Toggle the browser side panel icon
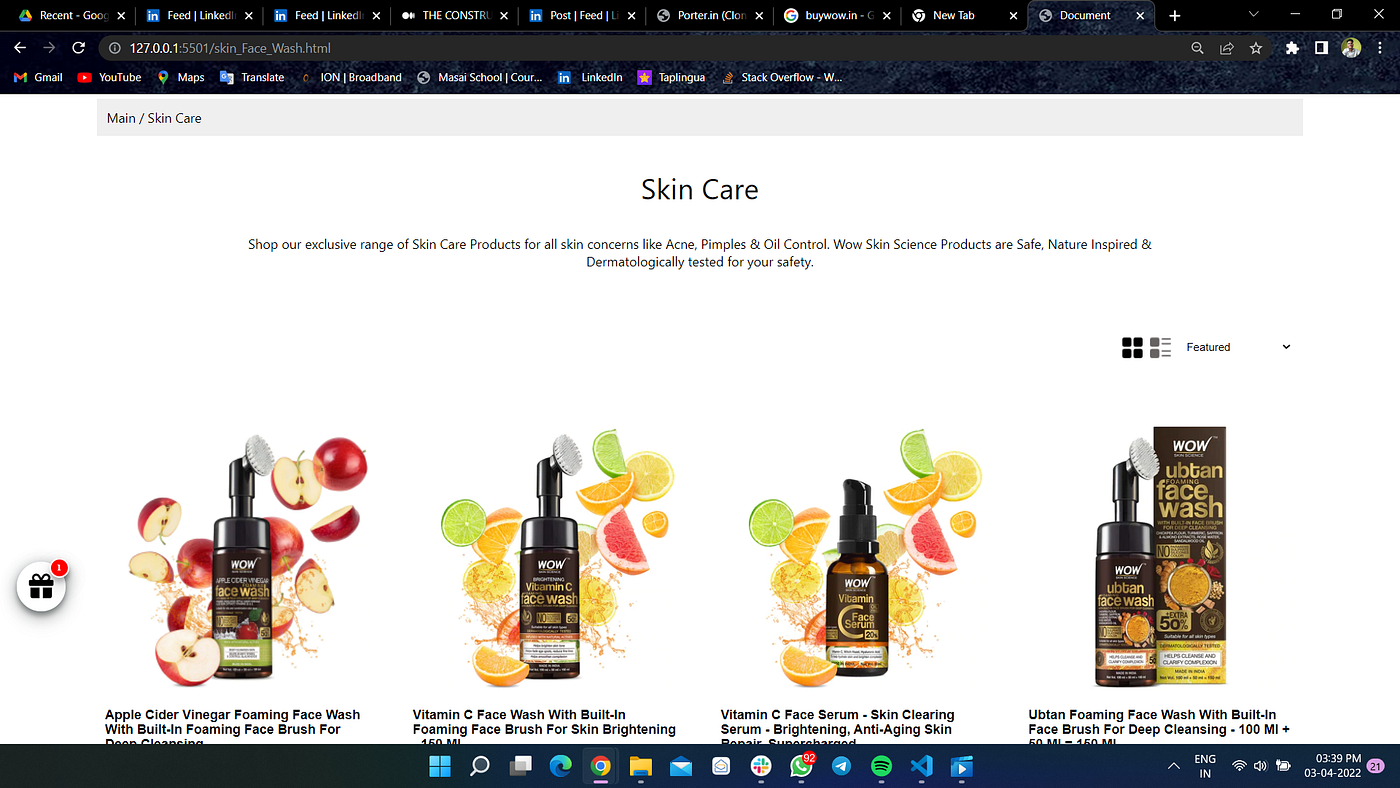This screenshot has width=1400, height=788. [1321, 48]
